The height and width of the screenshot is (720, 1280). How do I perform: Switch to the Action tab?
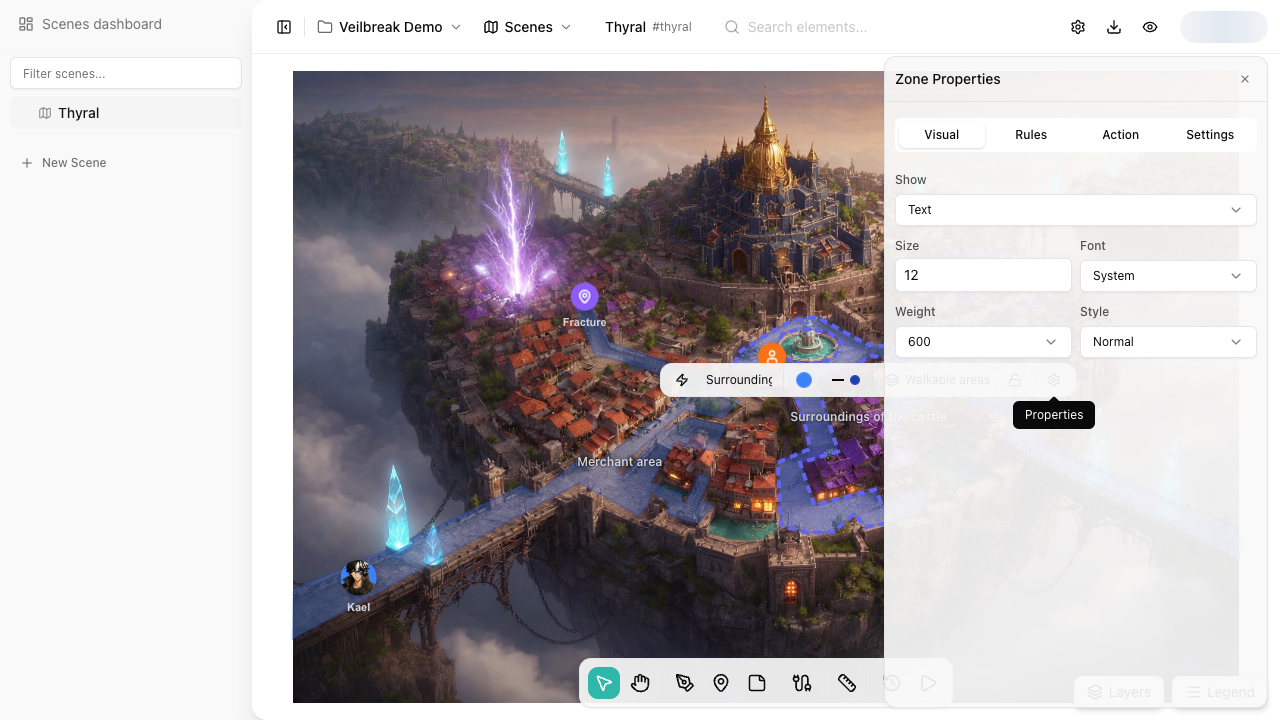coord(1120,135)
